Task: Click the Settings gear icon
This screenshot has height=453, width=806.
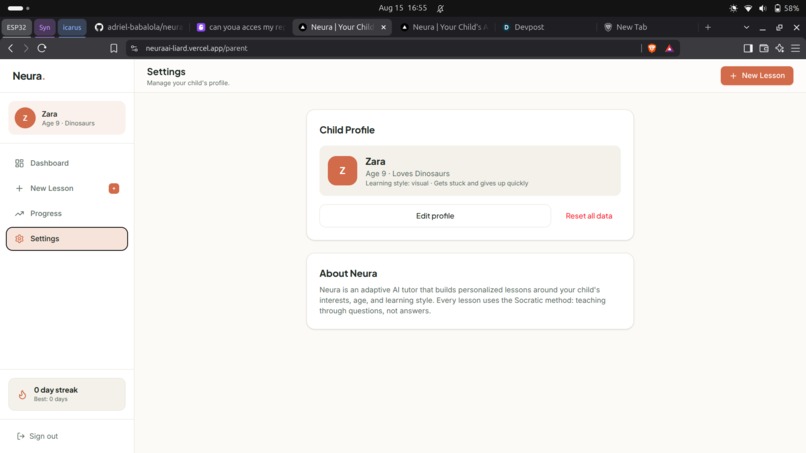Action: coord(20,239)
